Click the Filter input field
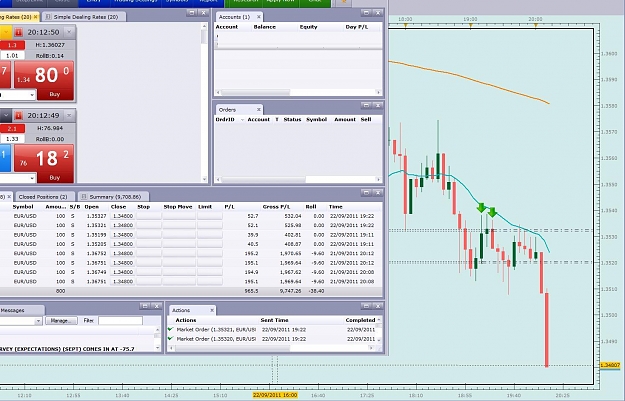 click(x=120, y=321)
